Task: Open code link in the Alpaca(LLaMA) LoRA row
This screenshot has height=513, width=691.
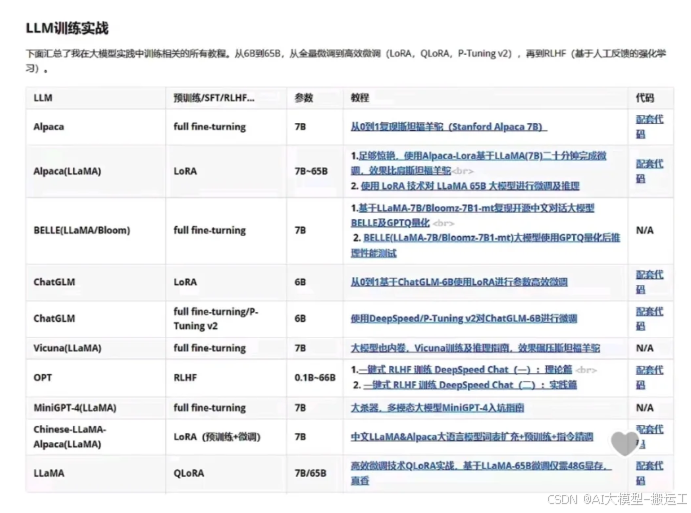Action: pos(650,171)
